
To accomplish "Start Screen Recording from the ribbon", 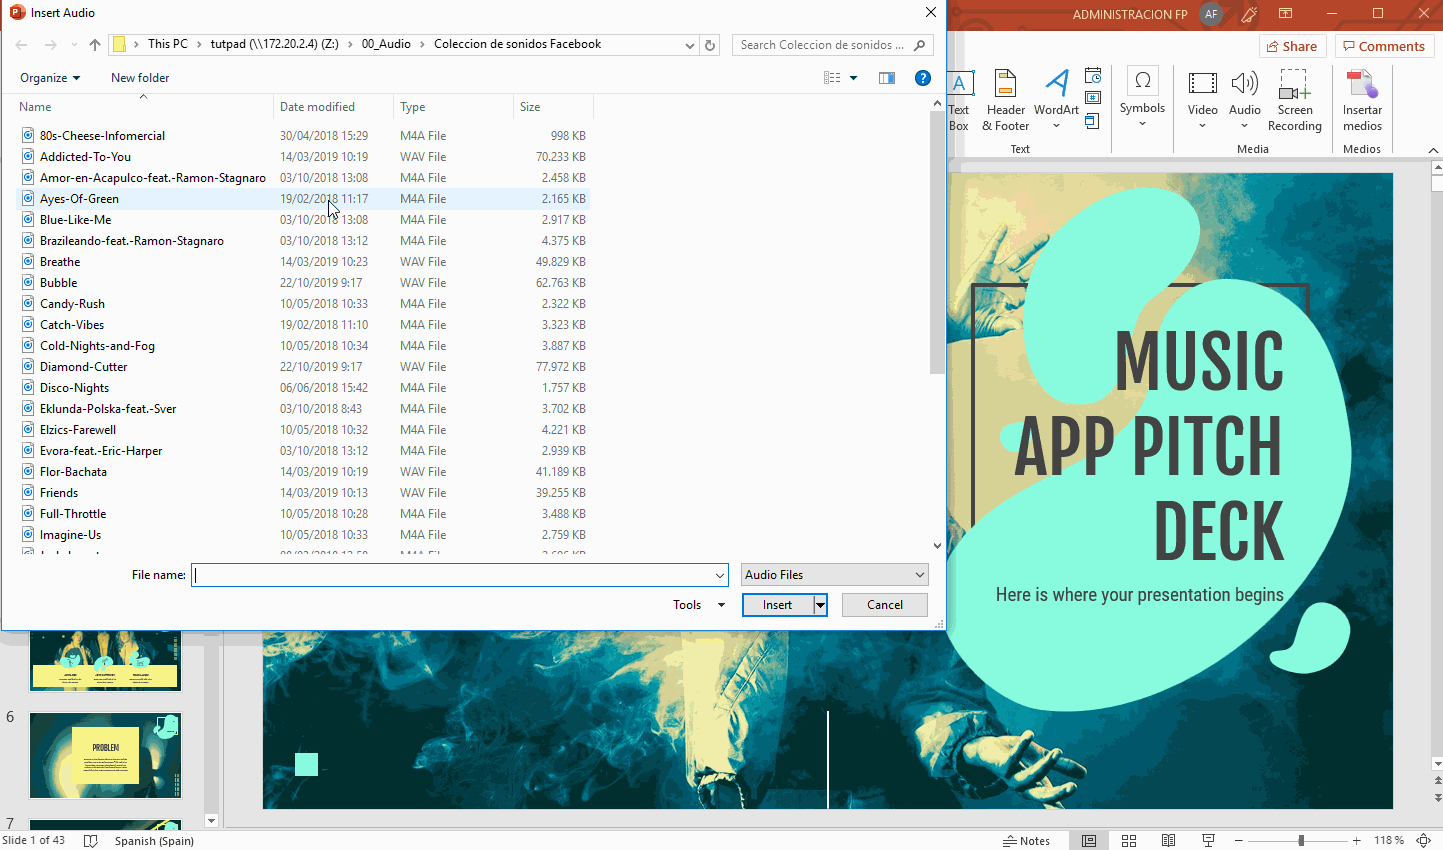I will [1294, 86].
